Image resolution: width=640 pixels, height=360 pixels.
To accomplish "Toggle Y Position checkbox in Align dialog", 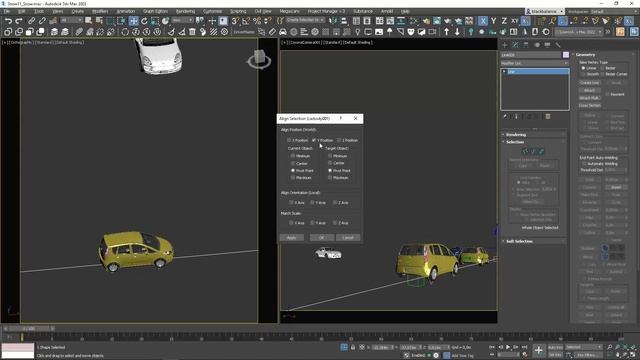I will pyautogui.click(x=314, y=140).
